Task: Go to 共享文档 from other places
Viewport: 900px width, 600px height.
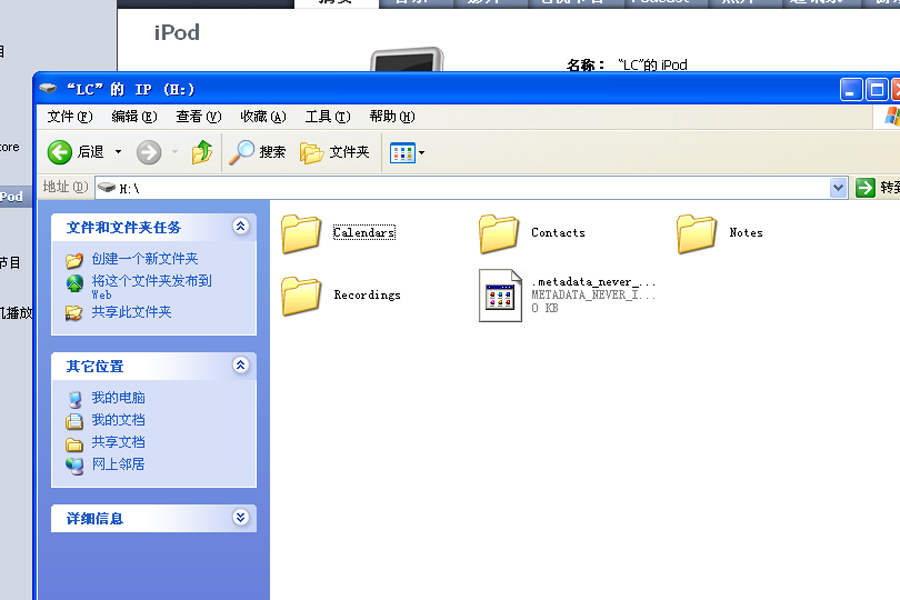Action: [118, 442]
